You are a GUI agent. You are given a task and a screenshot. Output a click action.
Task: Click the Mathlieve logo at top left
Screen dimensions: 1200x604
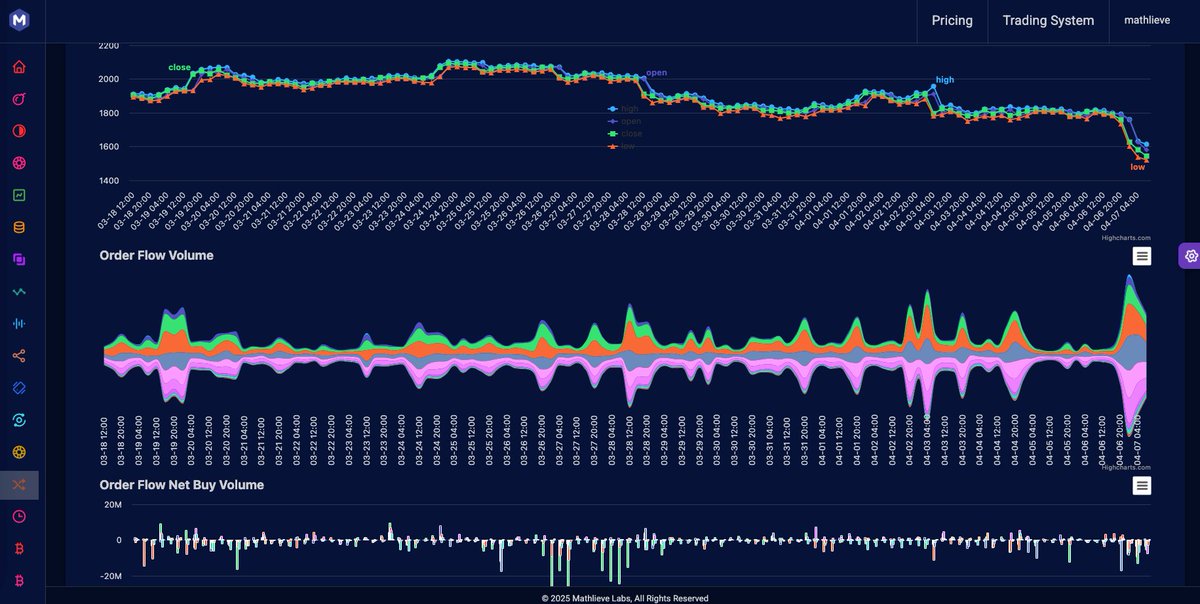click(19, 18)
